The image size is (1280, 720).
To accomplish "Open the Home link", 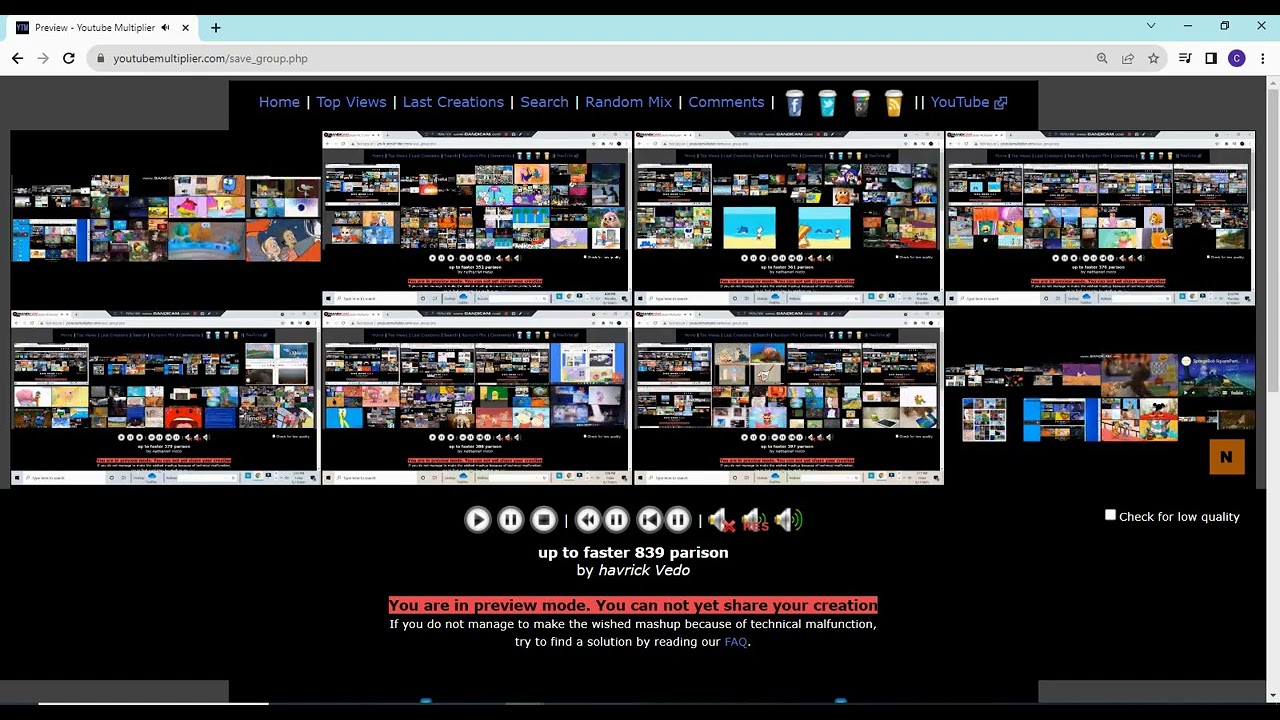I will [279, 102].
